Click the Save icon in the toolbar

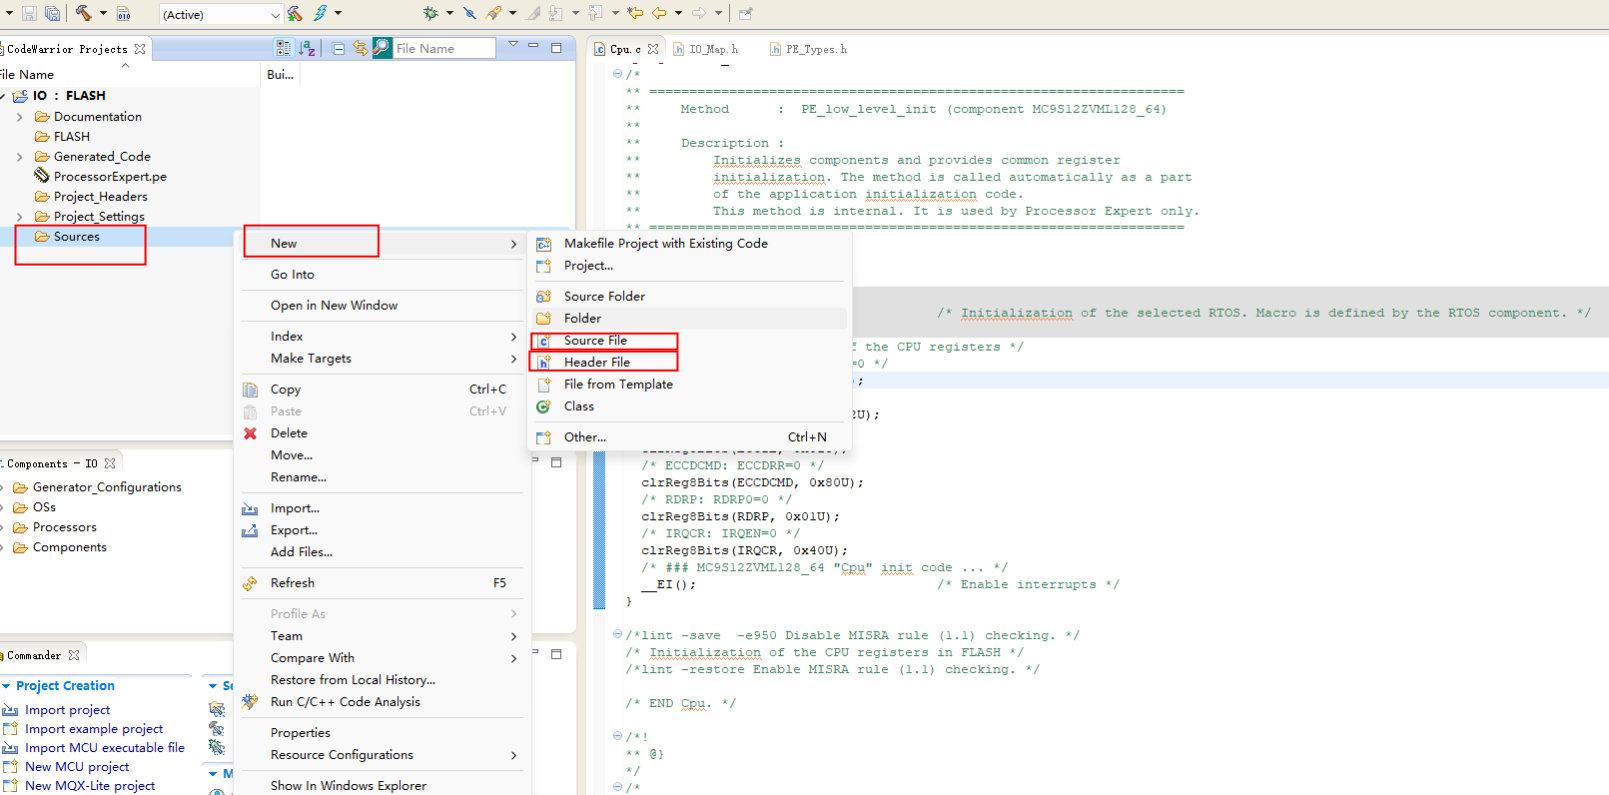[x=29, y=14]
